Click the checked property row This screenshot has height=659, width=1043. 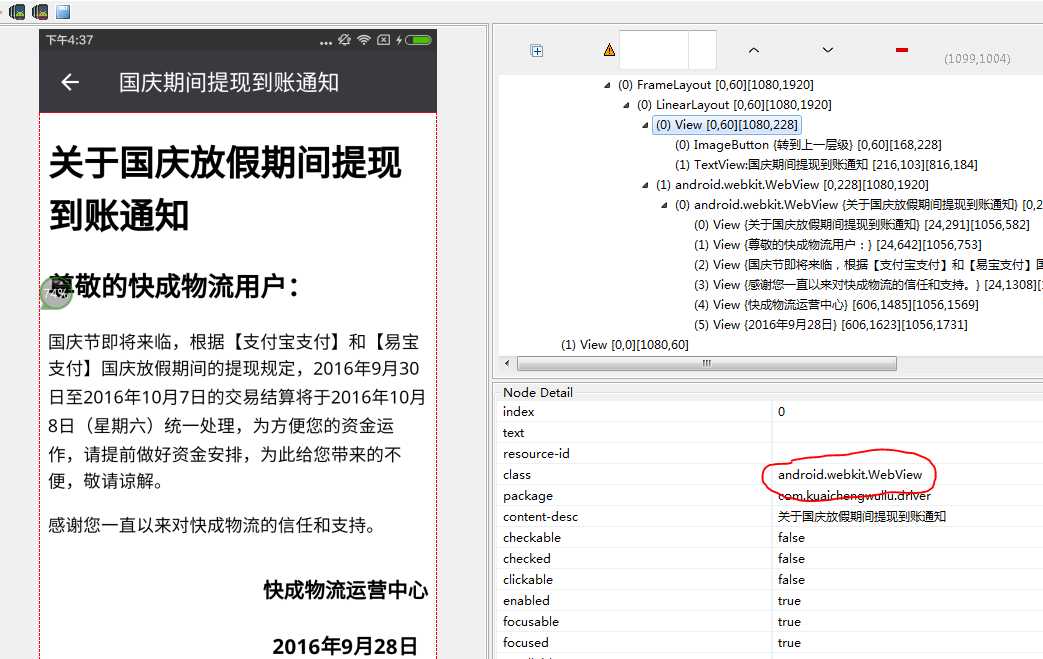769,559
